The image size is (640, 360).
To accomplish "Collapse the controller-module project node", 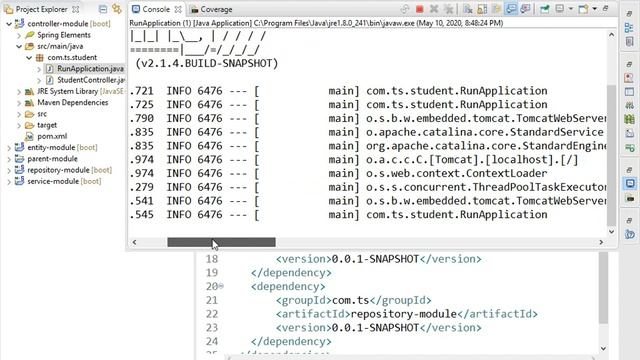I will pos(9,24).
